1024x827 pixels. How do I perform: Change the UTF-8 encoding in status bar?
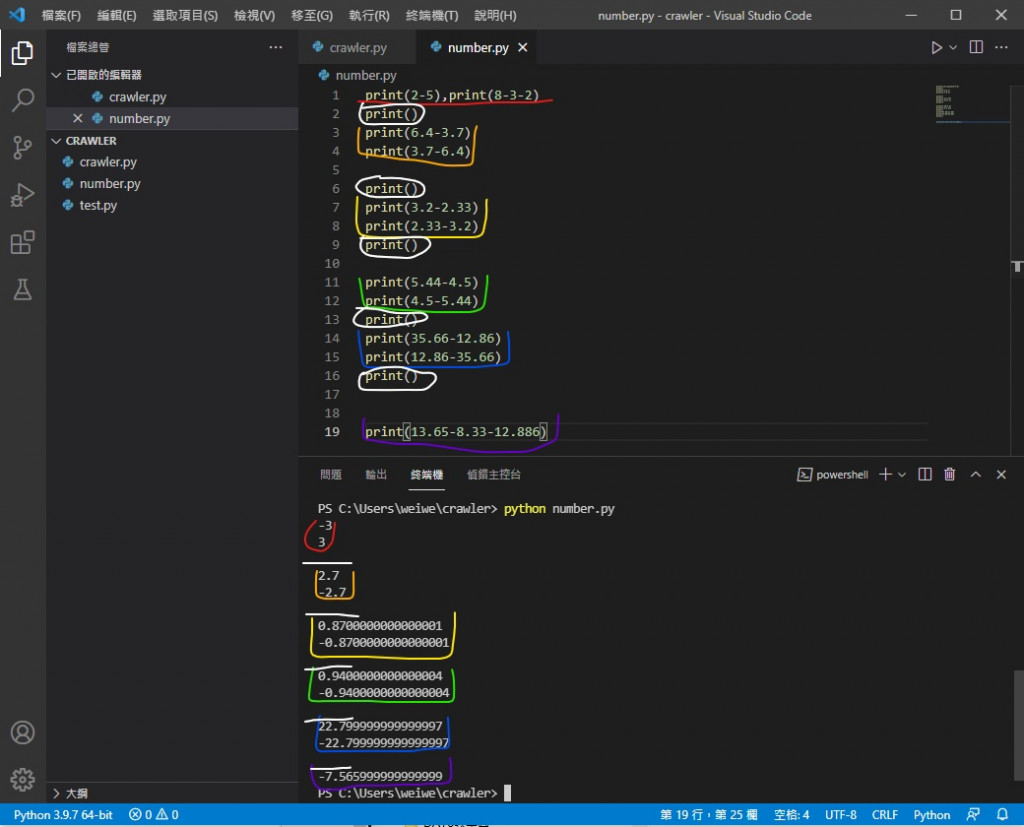click(x=840, y=815)
